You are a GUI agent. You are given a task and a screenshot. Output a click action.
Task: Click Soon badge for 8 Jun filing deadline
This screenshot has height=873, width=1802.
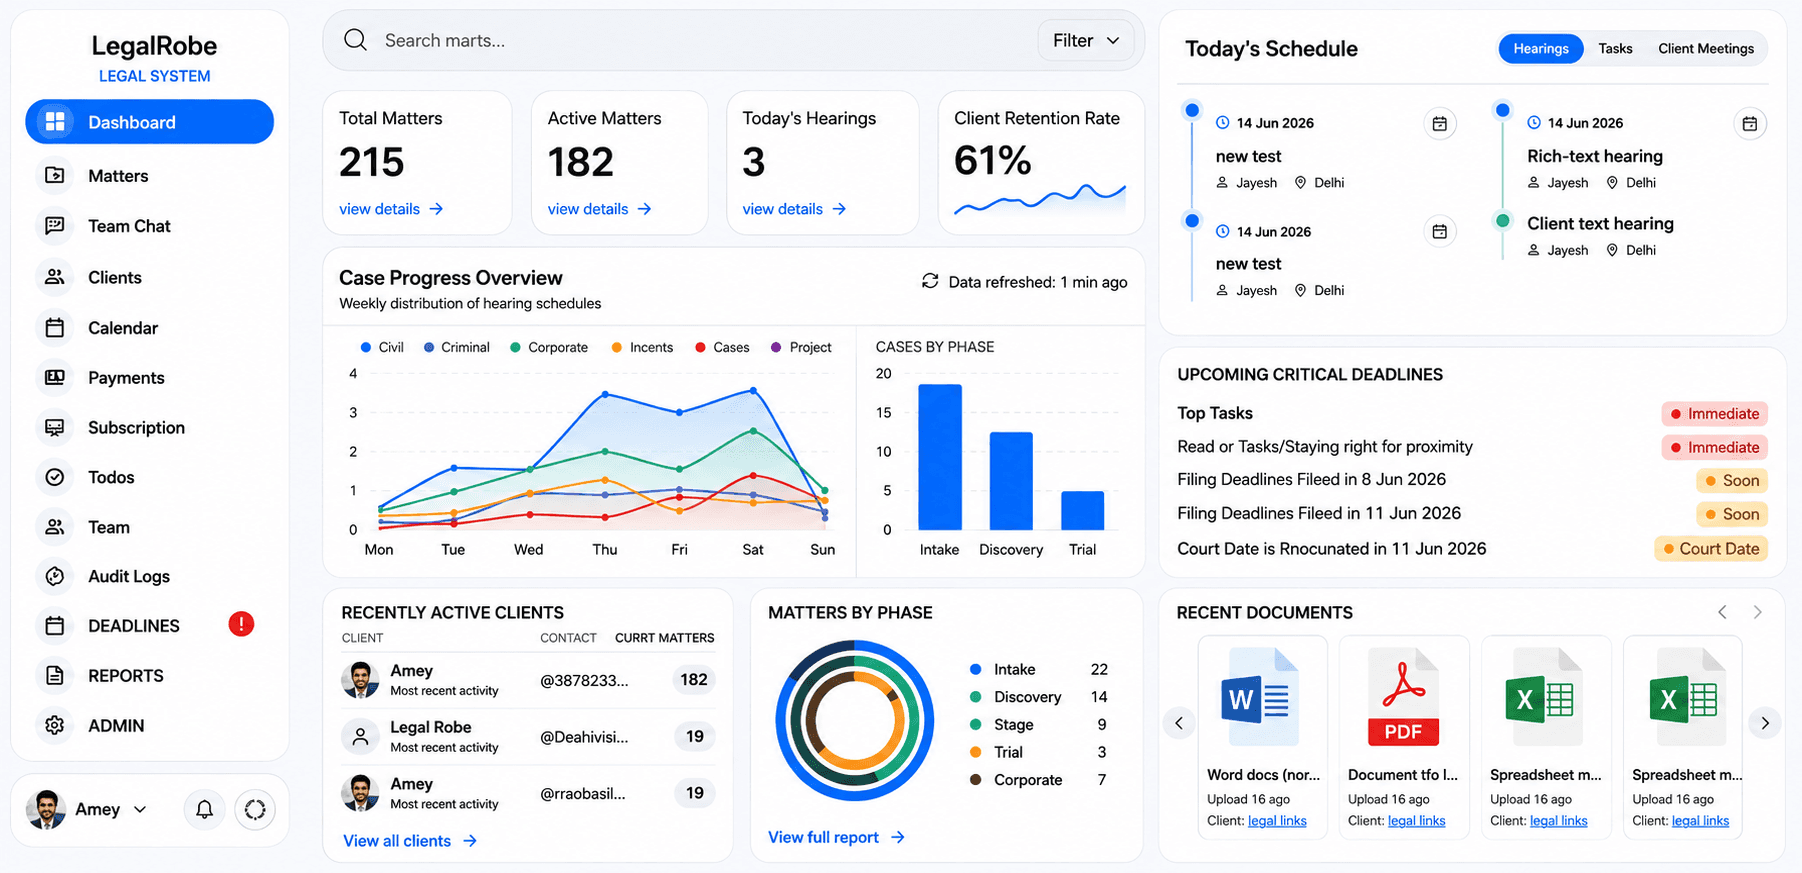coord(1732,480)
